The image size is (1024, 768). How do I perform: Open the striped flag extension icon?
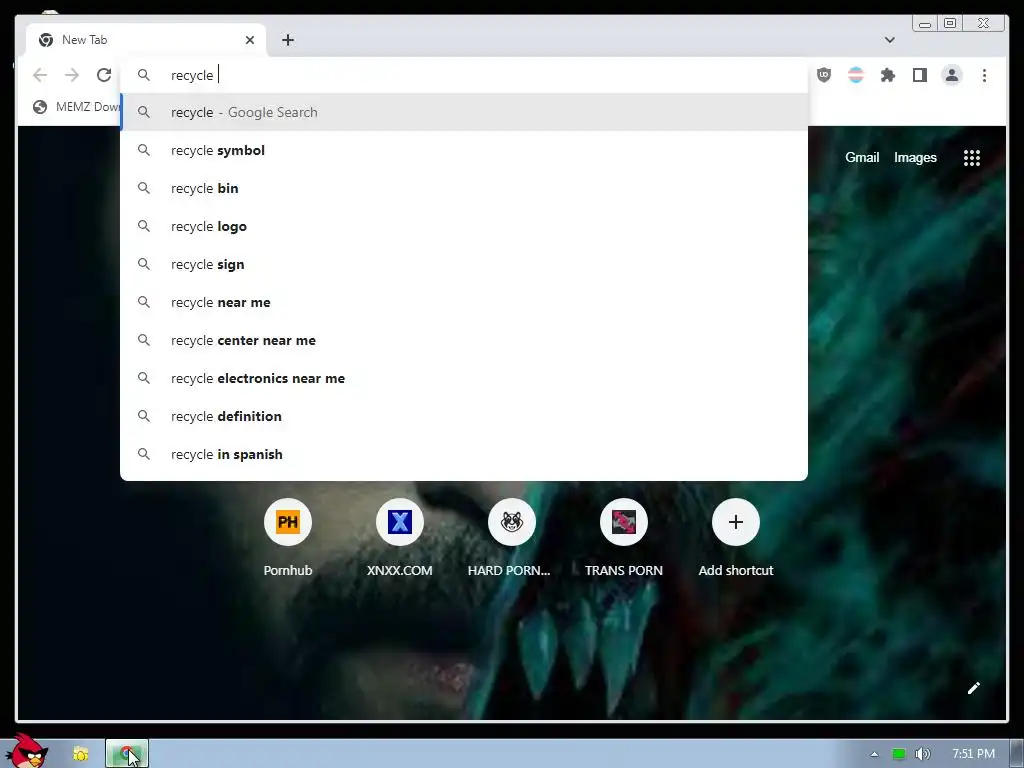[x=856, y=75]
